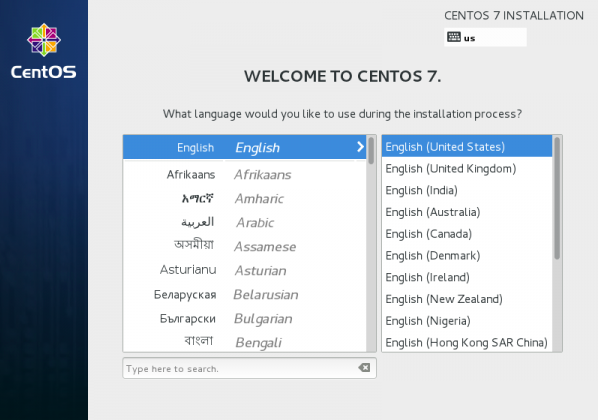Choose Amharic language

pos(244,199)
